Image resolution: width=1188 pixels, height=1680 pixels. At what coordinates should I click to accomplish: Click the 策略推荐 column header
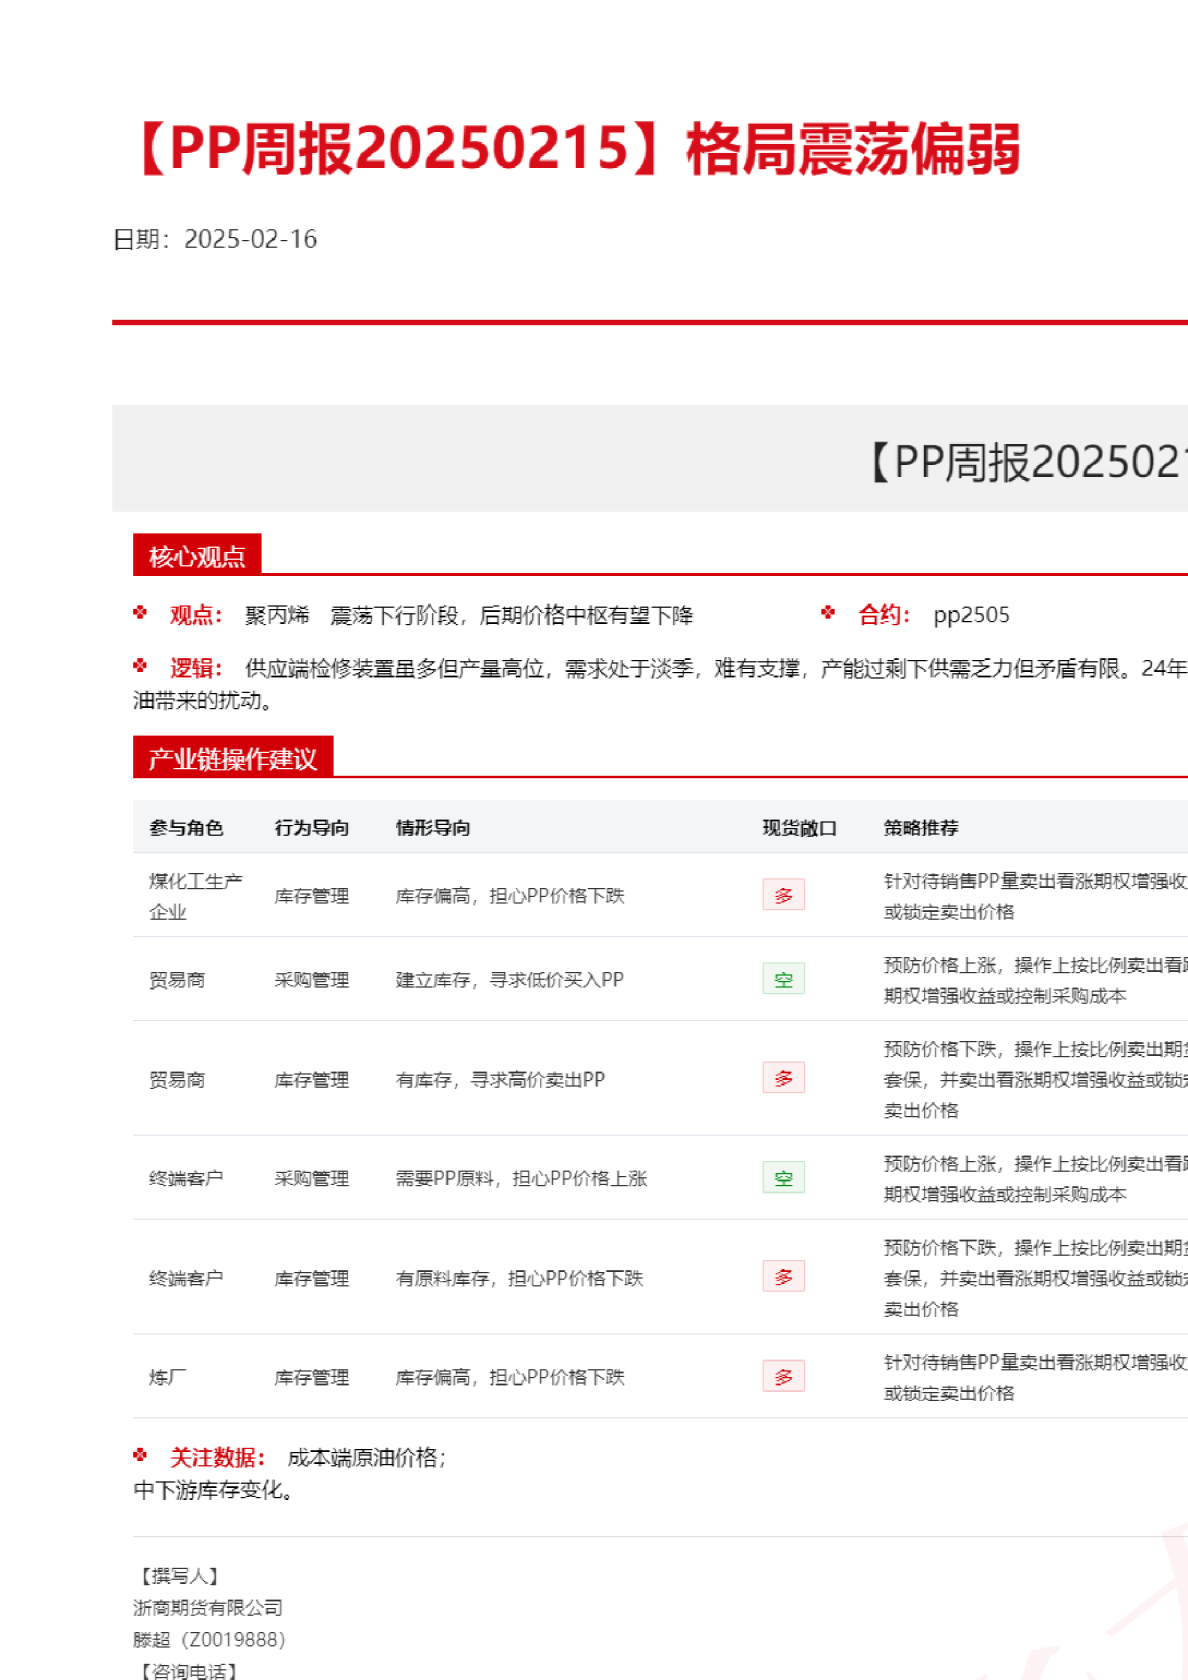coord(920,828)
